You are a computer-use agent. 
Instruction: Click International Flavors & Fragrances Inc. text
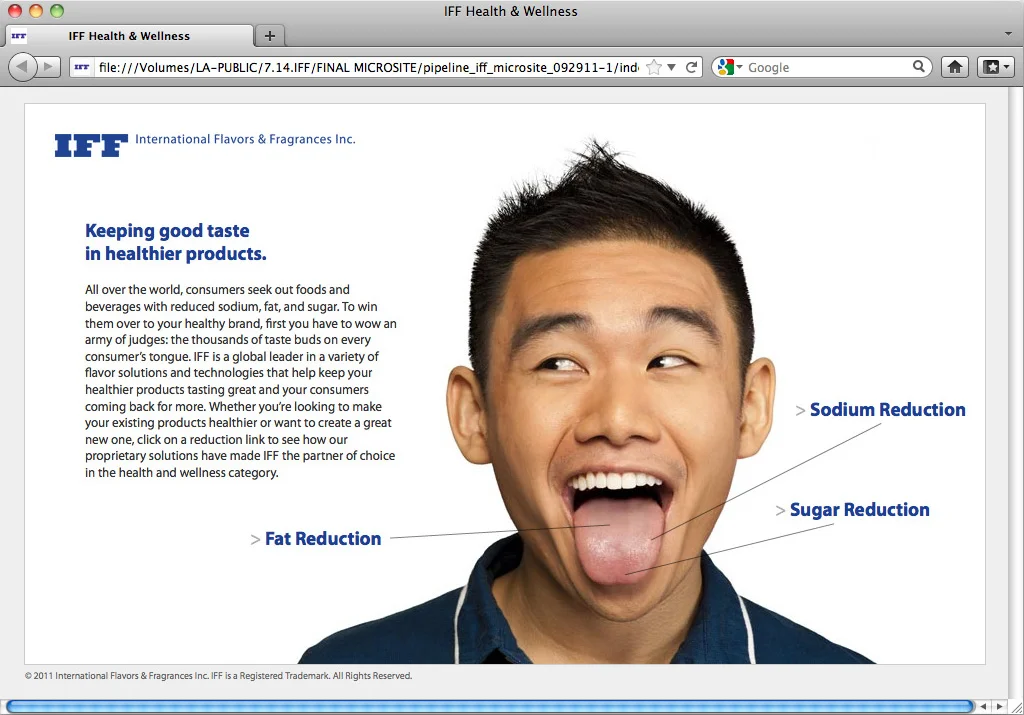click(245, 139)
